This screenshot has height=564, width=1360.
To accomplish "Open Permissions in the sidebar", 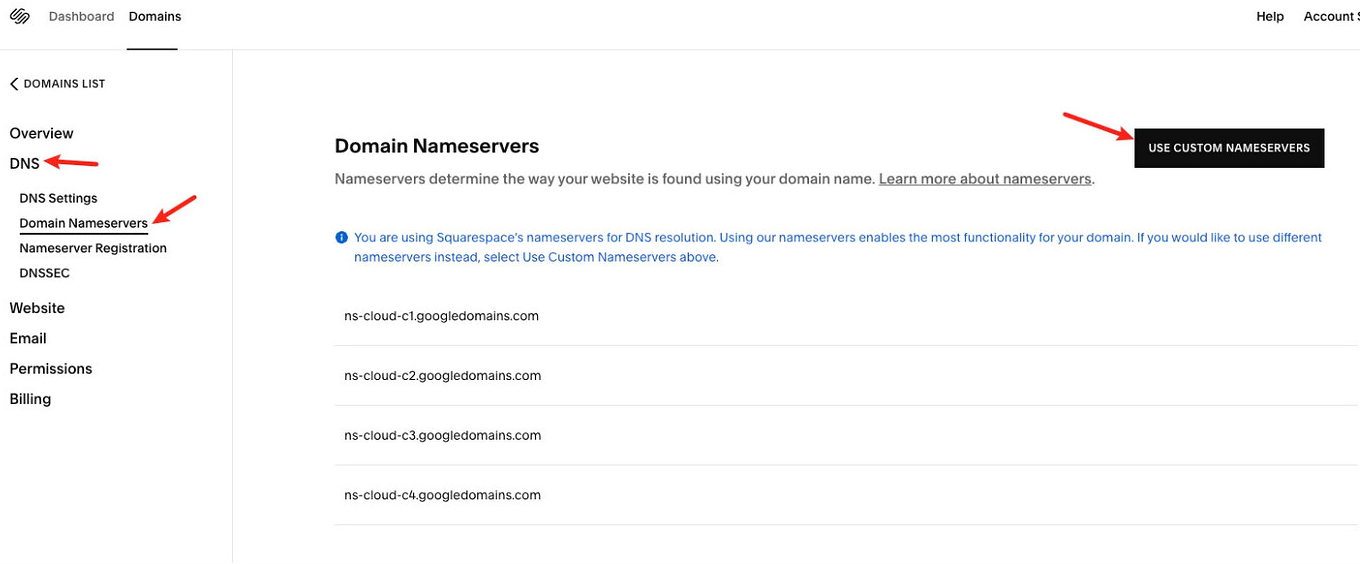I will [51, 368].
